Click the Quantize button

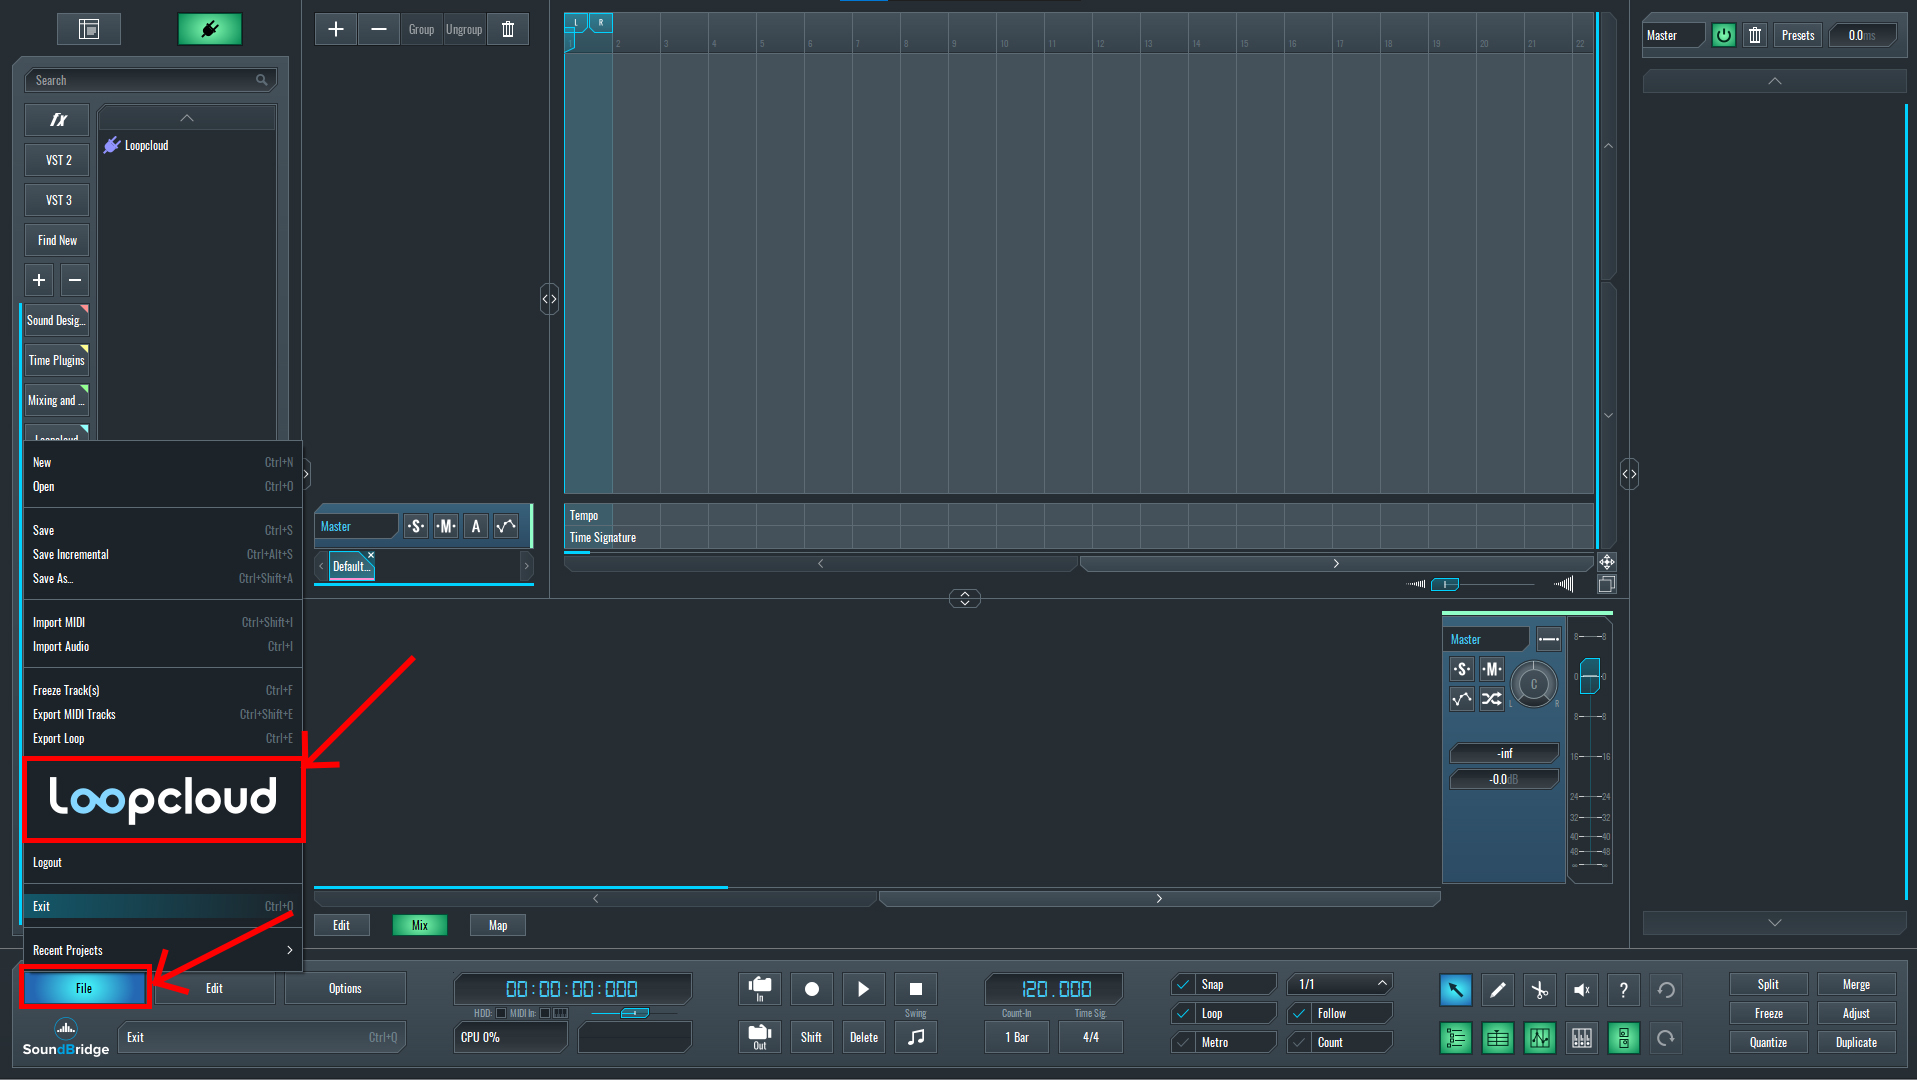pos(1768,1042)
